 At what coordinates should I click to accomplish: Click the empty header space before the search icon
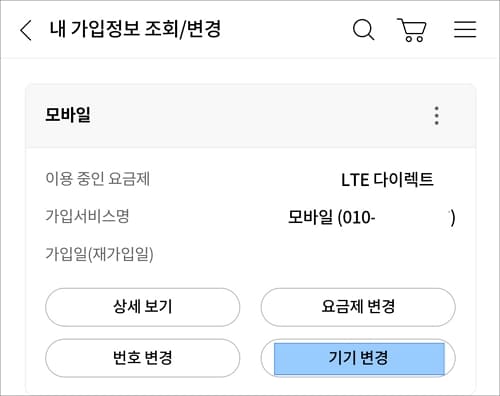tap(287, 29)
